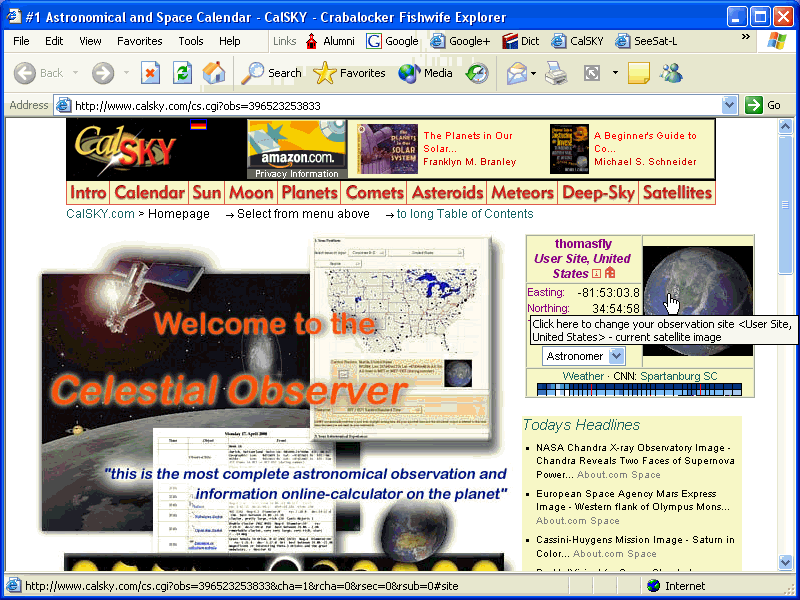800x600 pixels.
Task: Select the Asteroids tab on CalSKY menu
Action: coord(447,193)
